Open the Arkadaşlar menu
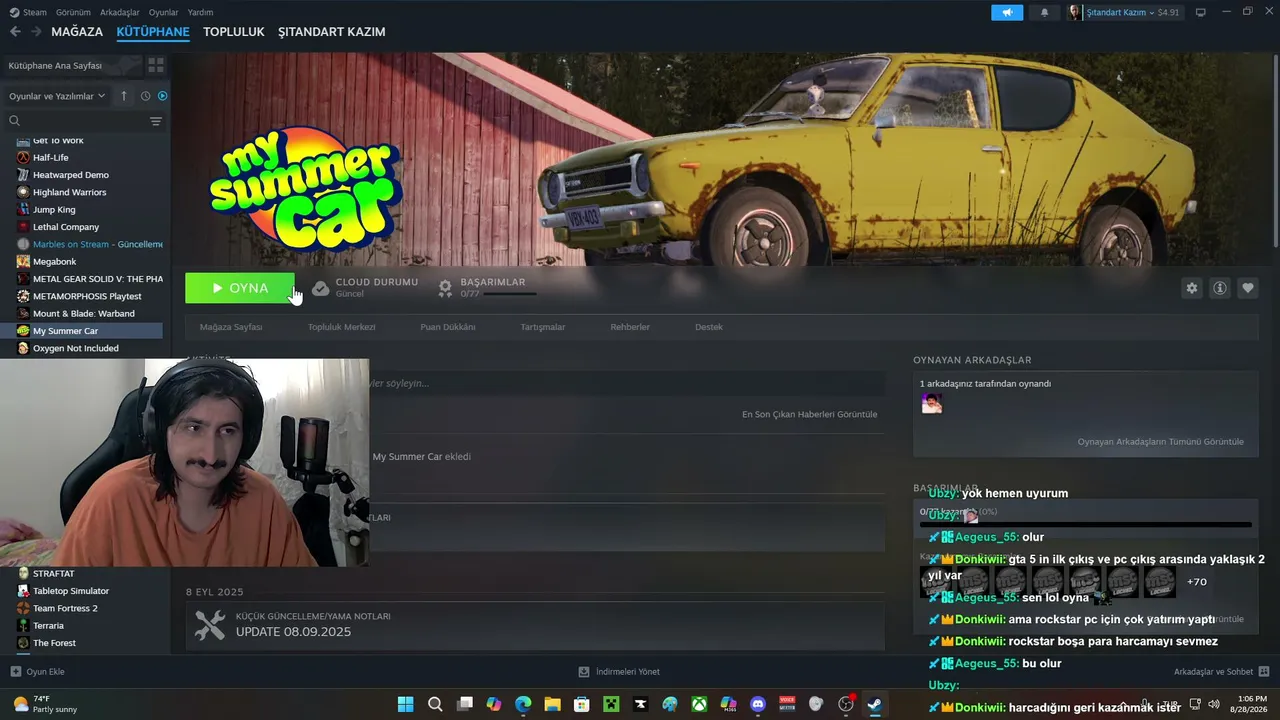The image size is (1280, 720). coord(120,12)
